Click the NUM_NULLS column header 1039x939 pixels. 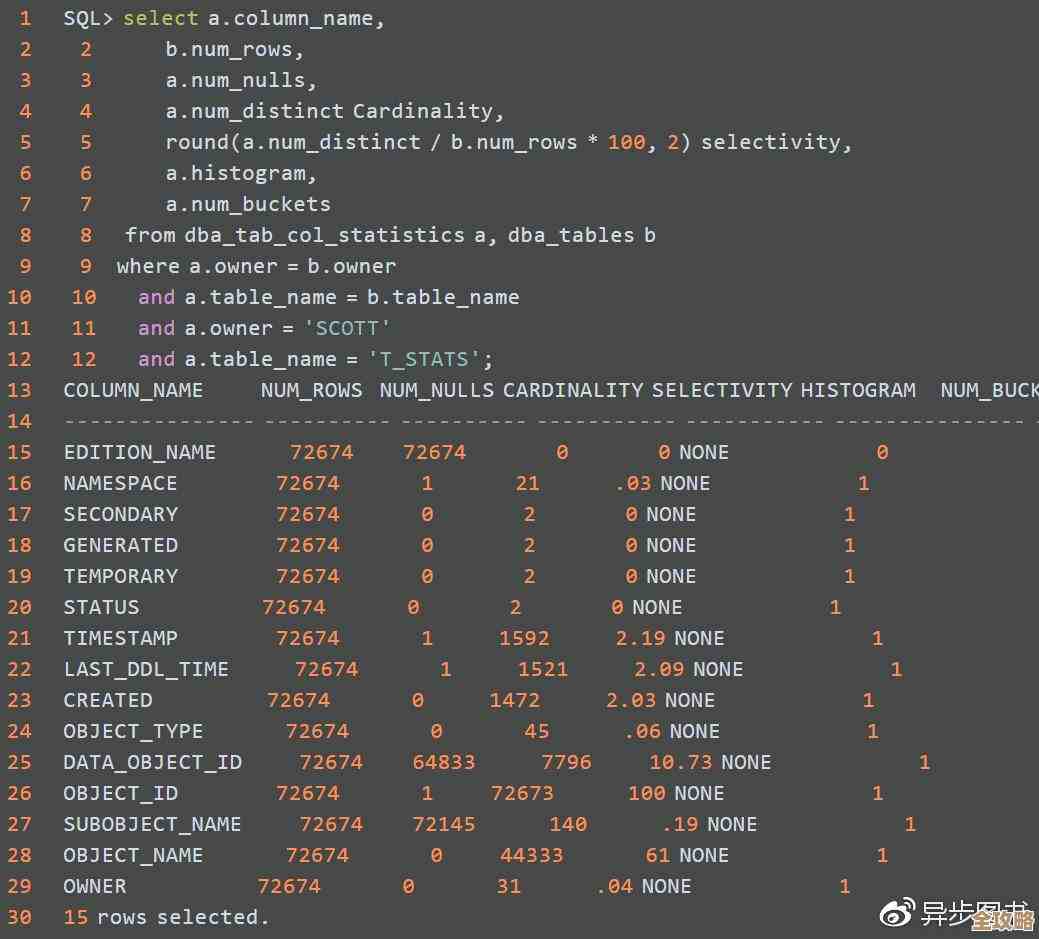coord(437,390)
